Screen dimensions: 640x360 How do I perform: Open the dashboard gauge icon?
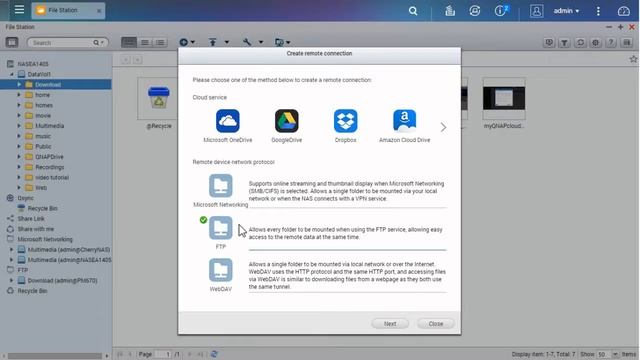point(624,11)
